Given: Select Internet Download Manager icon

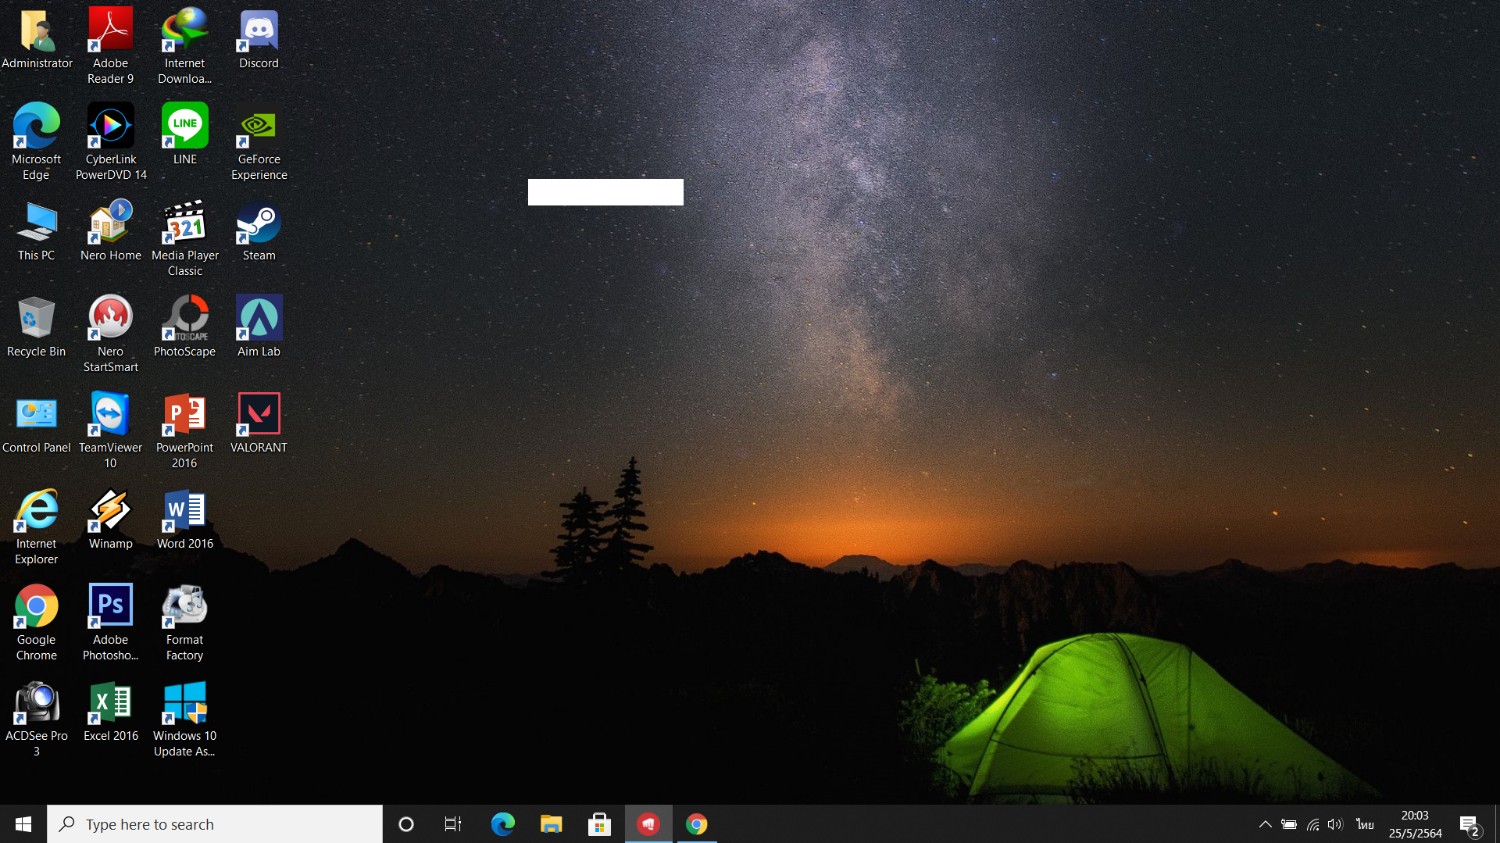Looking at the screenshot, I should pyautogui.click(x=185, y=46).
